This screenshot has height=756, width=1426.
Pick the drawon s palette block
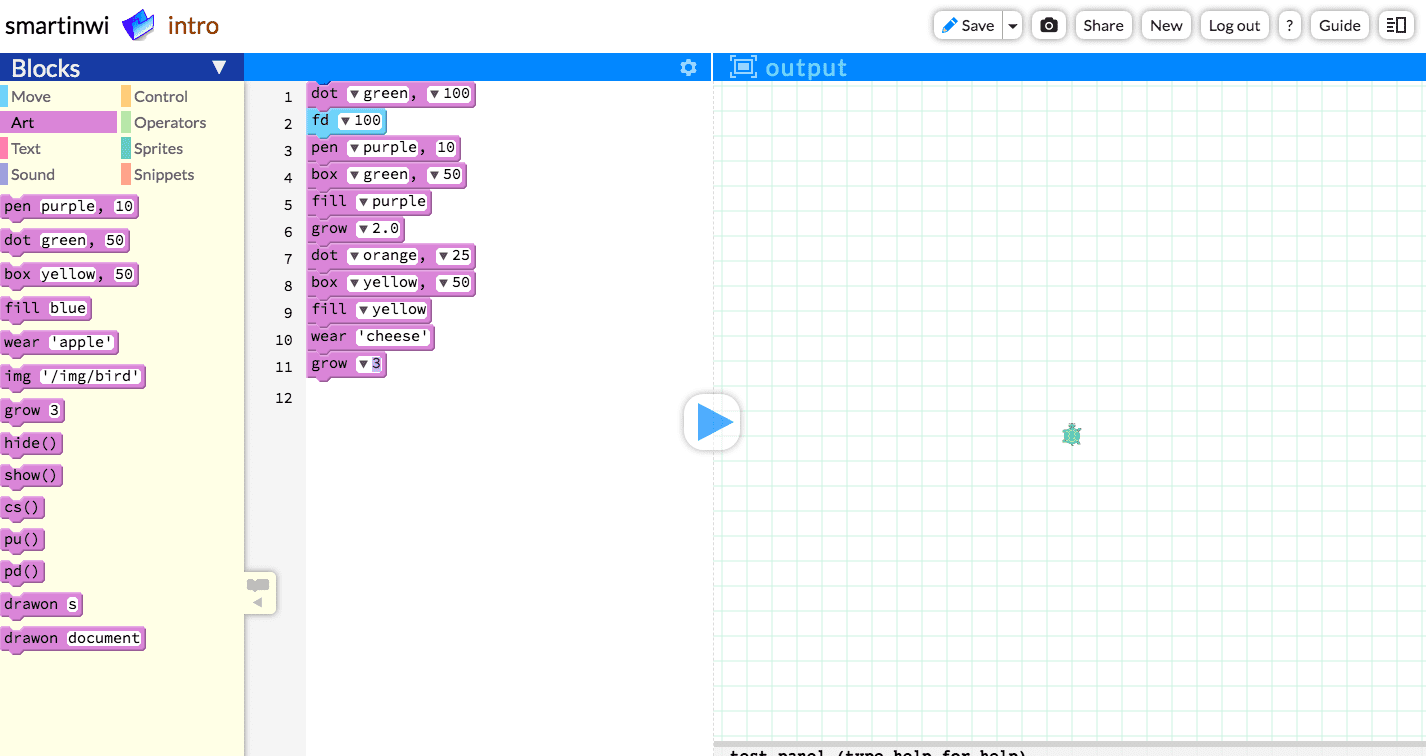(41, 605)
